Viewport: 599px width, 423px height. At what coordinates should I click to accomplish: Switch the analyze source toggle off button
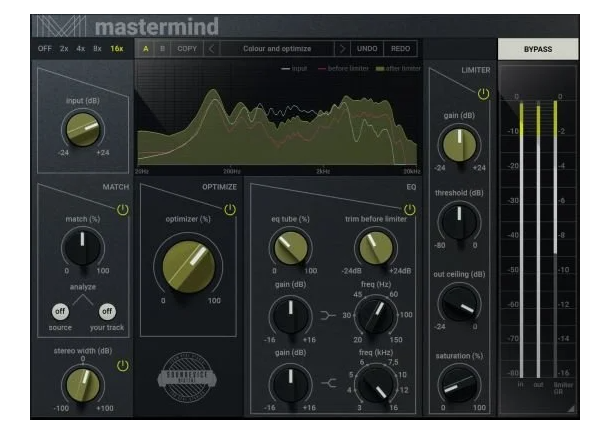[60, 311]
